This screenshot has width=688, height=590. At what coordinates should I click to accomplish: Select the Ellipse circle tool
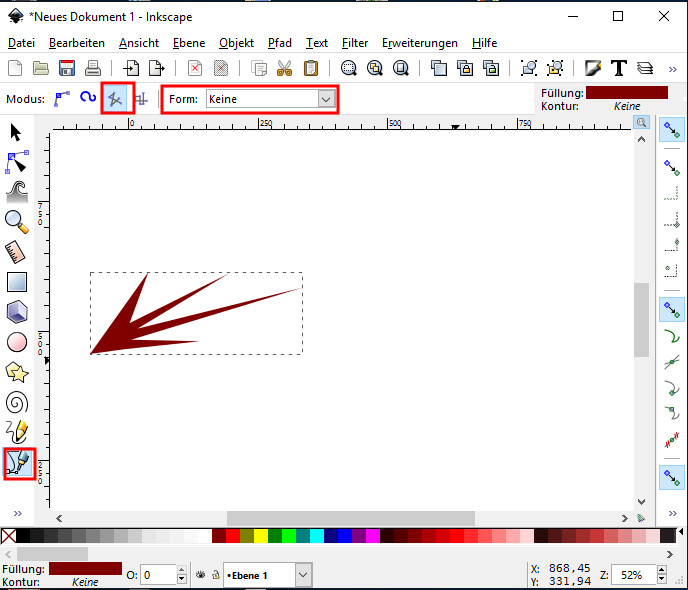pos(17,342)
